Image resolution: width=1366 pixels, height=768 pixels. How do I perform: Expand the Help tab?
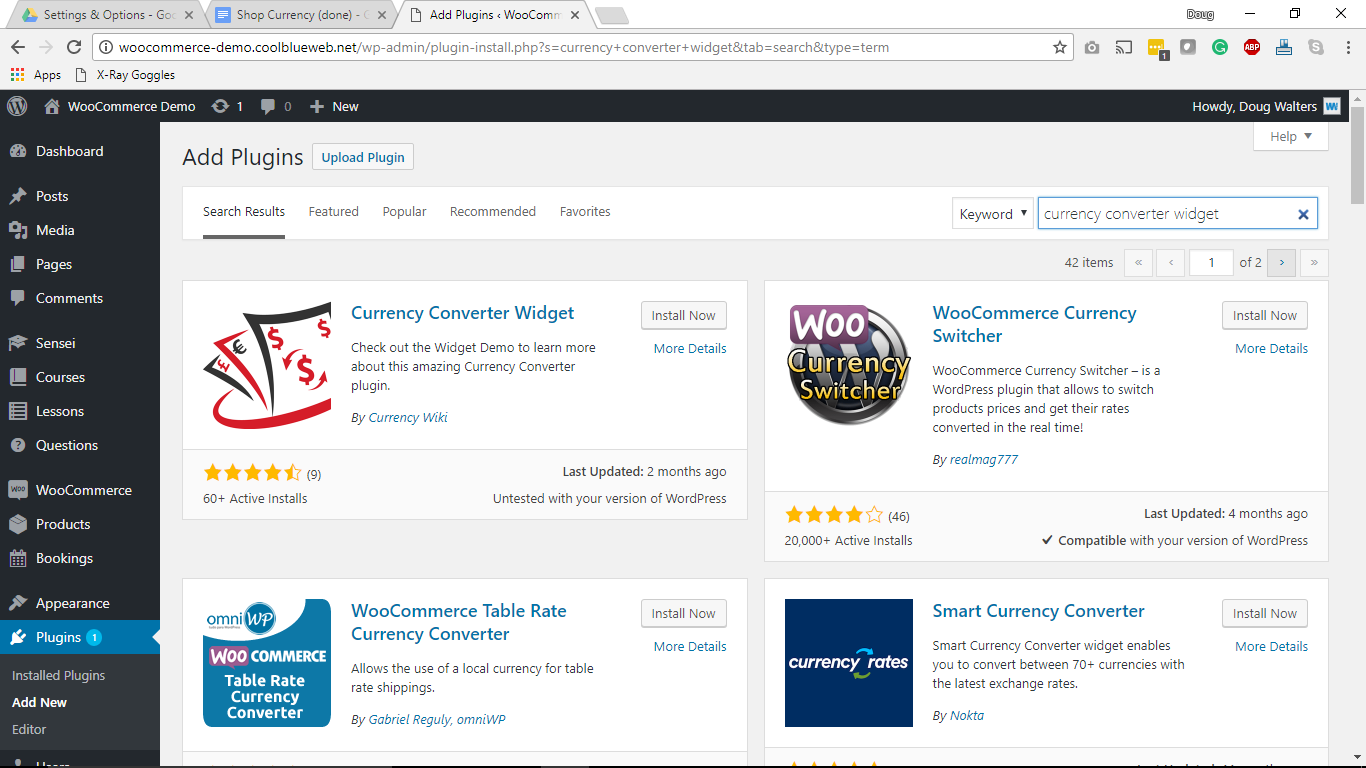1291,137
